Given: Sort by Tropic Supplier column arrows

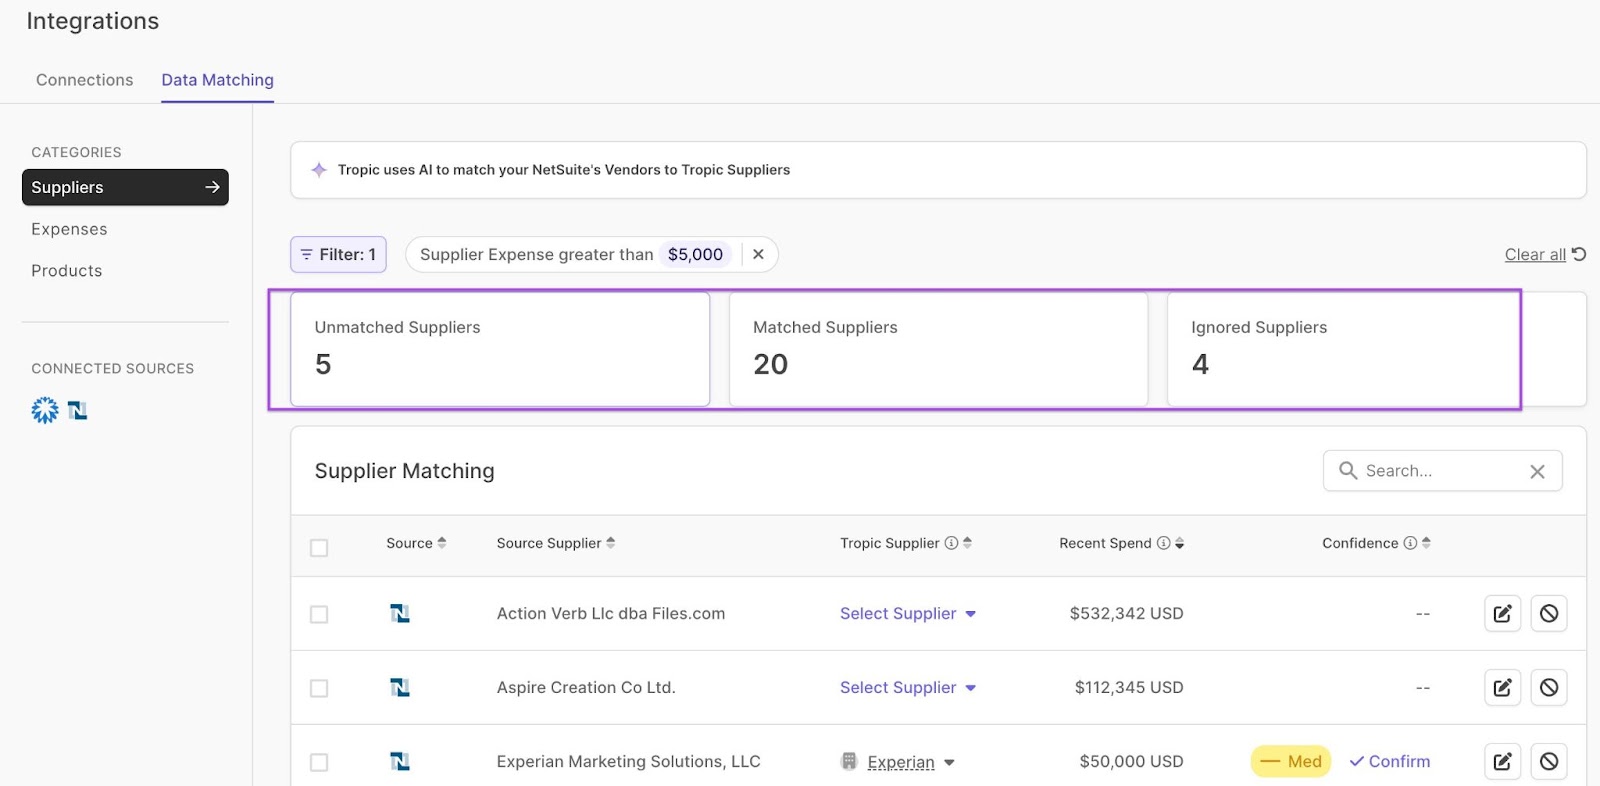Looking at the screenshot, I should pyautogui.click(x=967, y=543).
